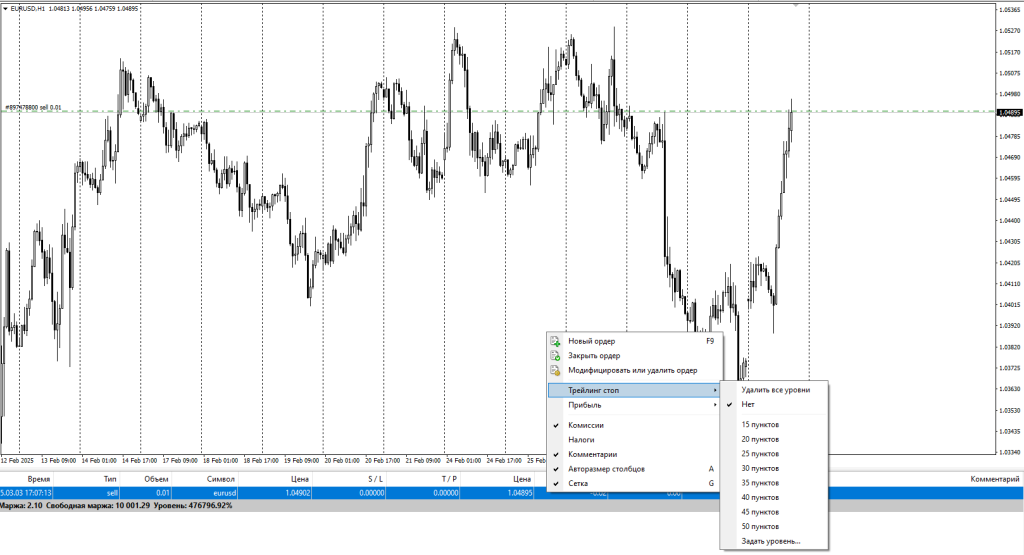Click the chart shift triangle marker at top
Image resolution: width=1024 pixels, height=555 pixels.
[796, 5]
